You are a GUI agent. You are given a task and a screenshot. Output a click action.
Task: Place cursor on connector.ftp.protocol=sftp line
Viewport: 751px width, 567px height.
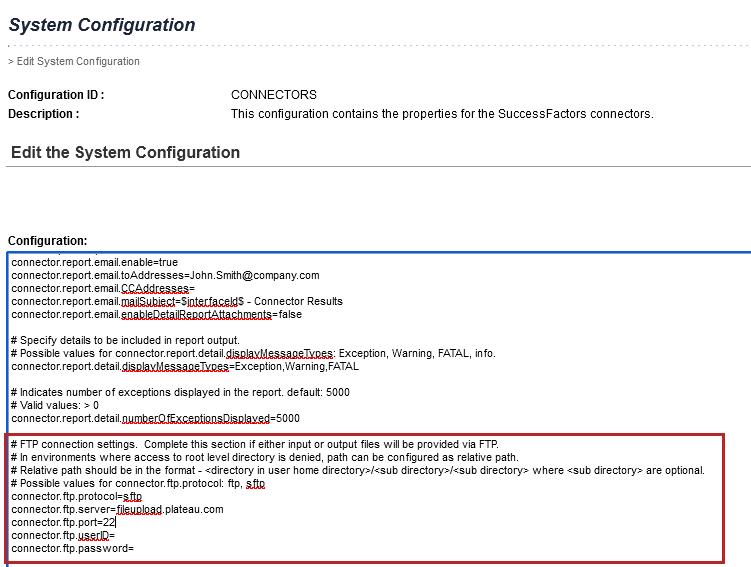pos(77,496)
